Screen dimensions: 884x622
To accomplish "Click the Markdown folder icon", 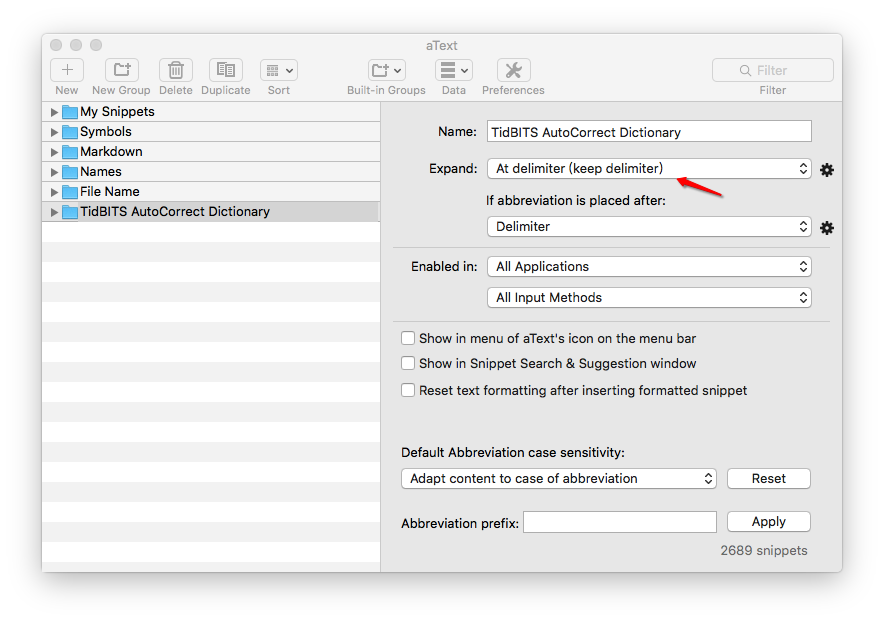I will [x=70, y=152].
